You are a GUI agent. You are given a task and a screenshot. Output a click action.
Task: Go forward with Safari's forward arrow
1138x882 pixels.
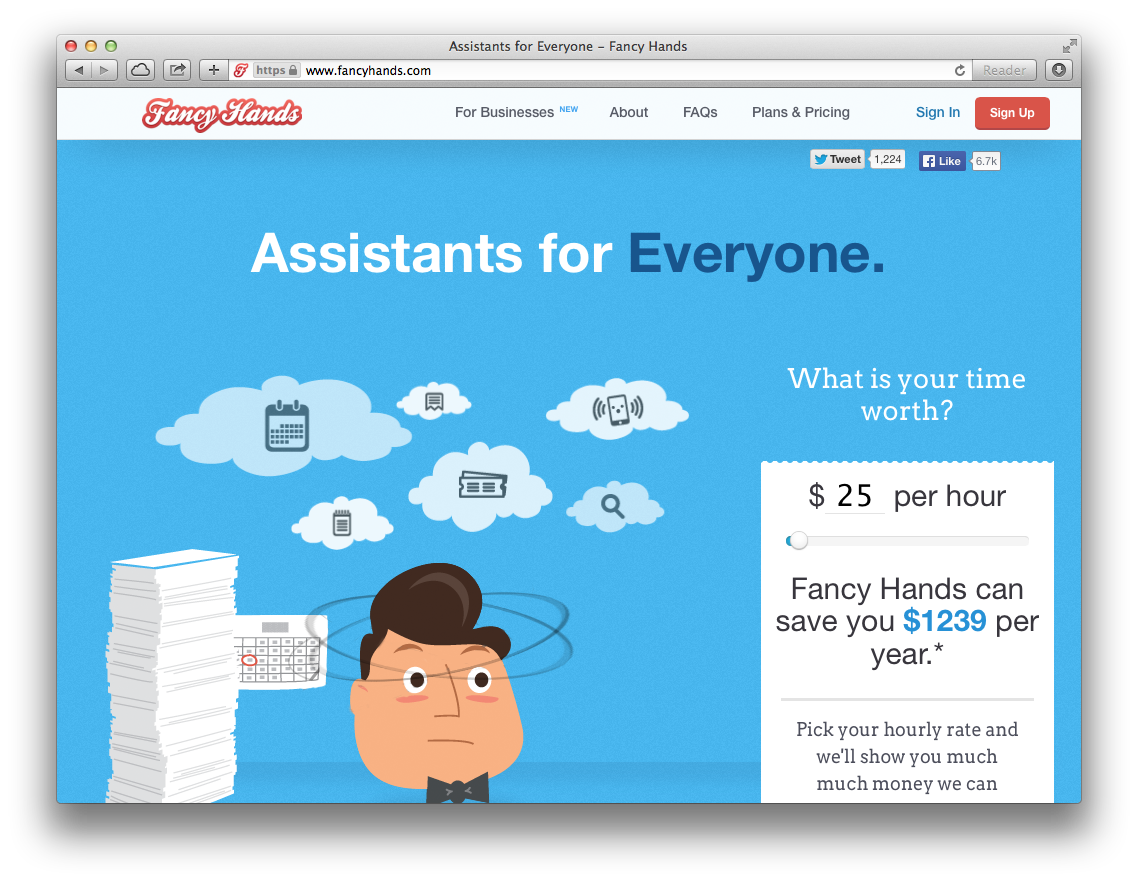coord(105,70)
